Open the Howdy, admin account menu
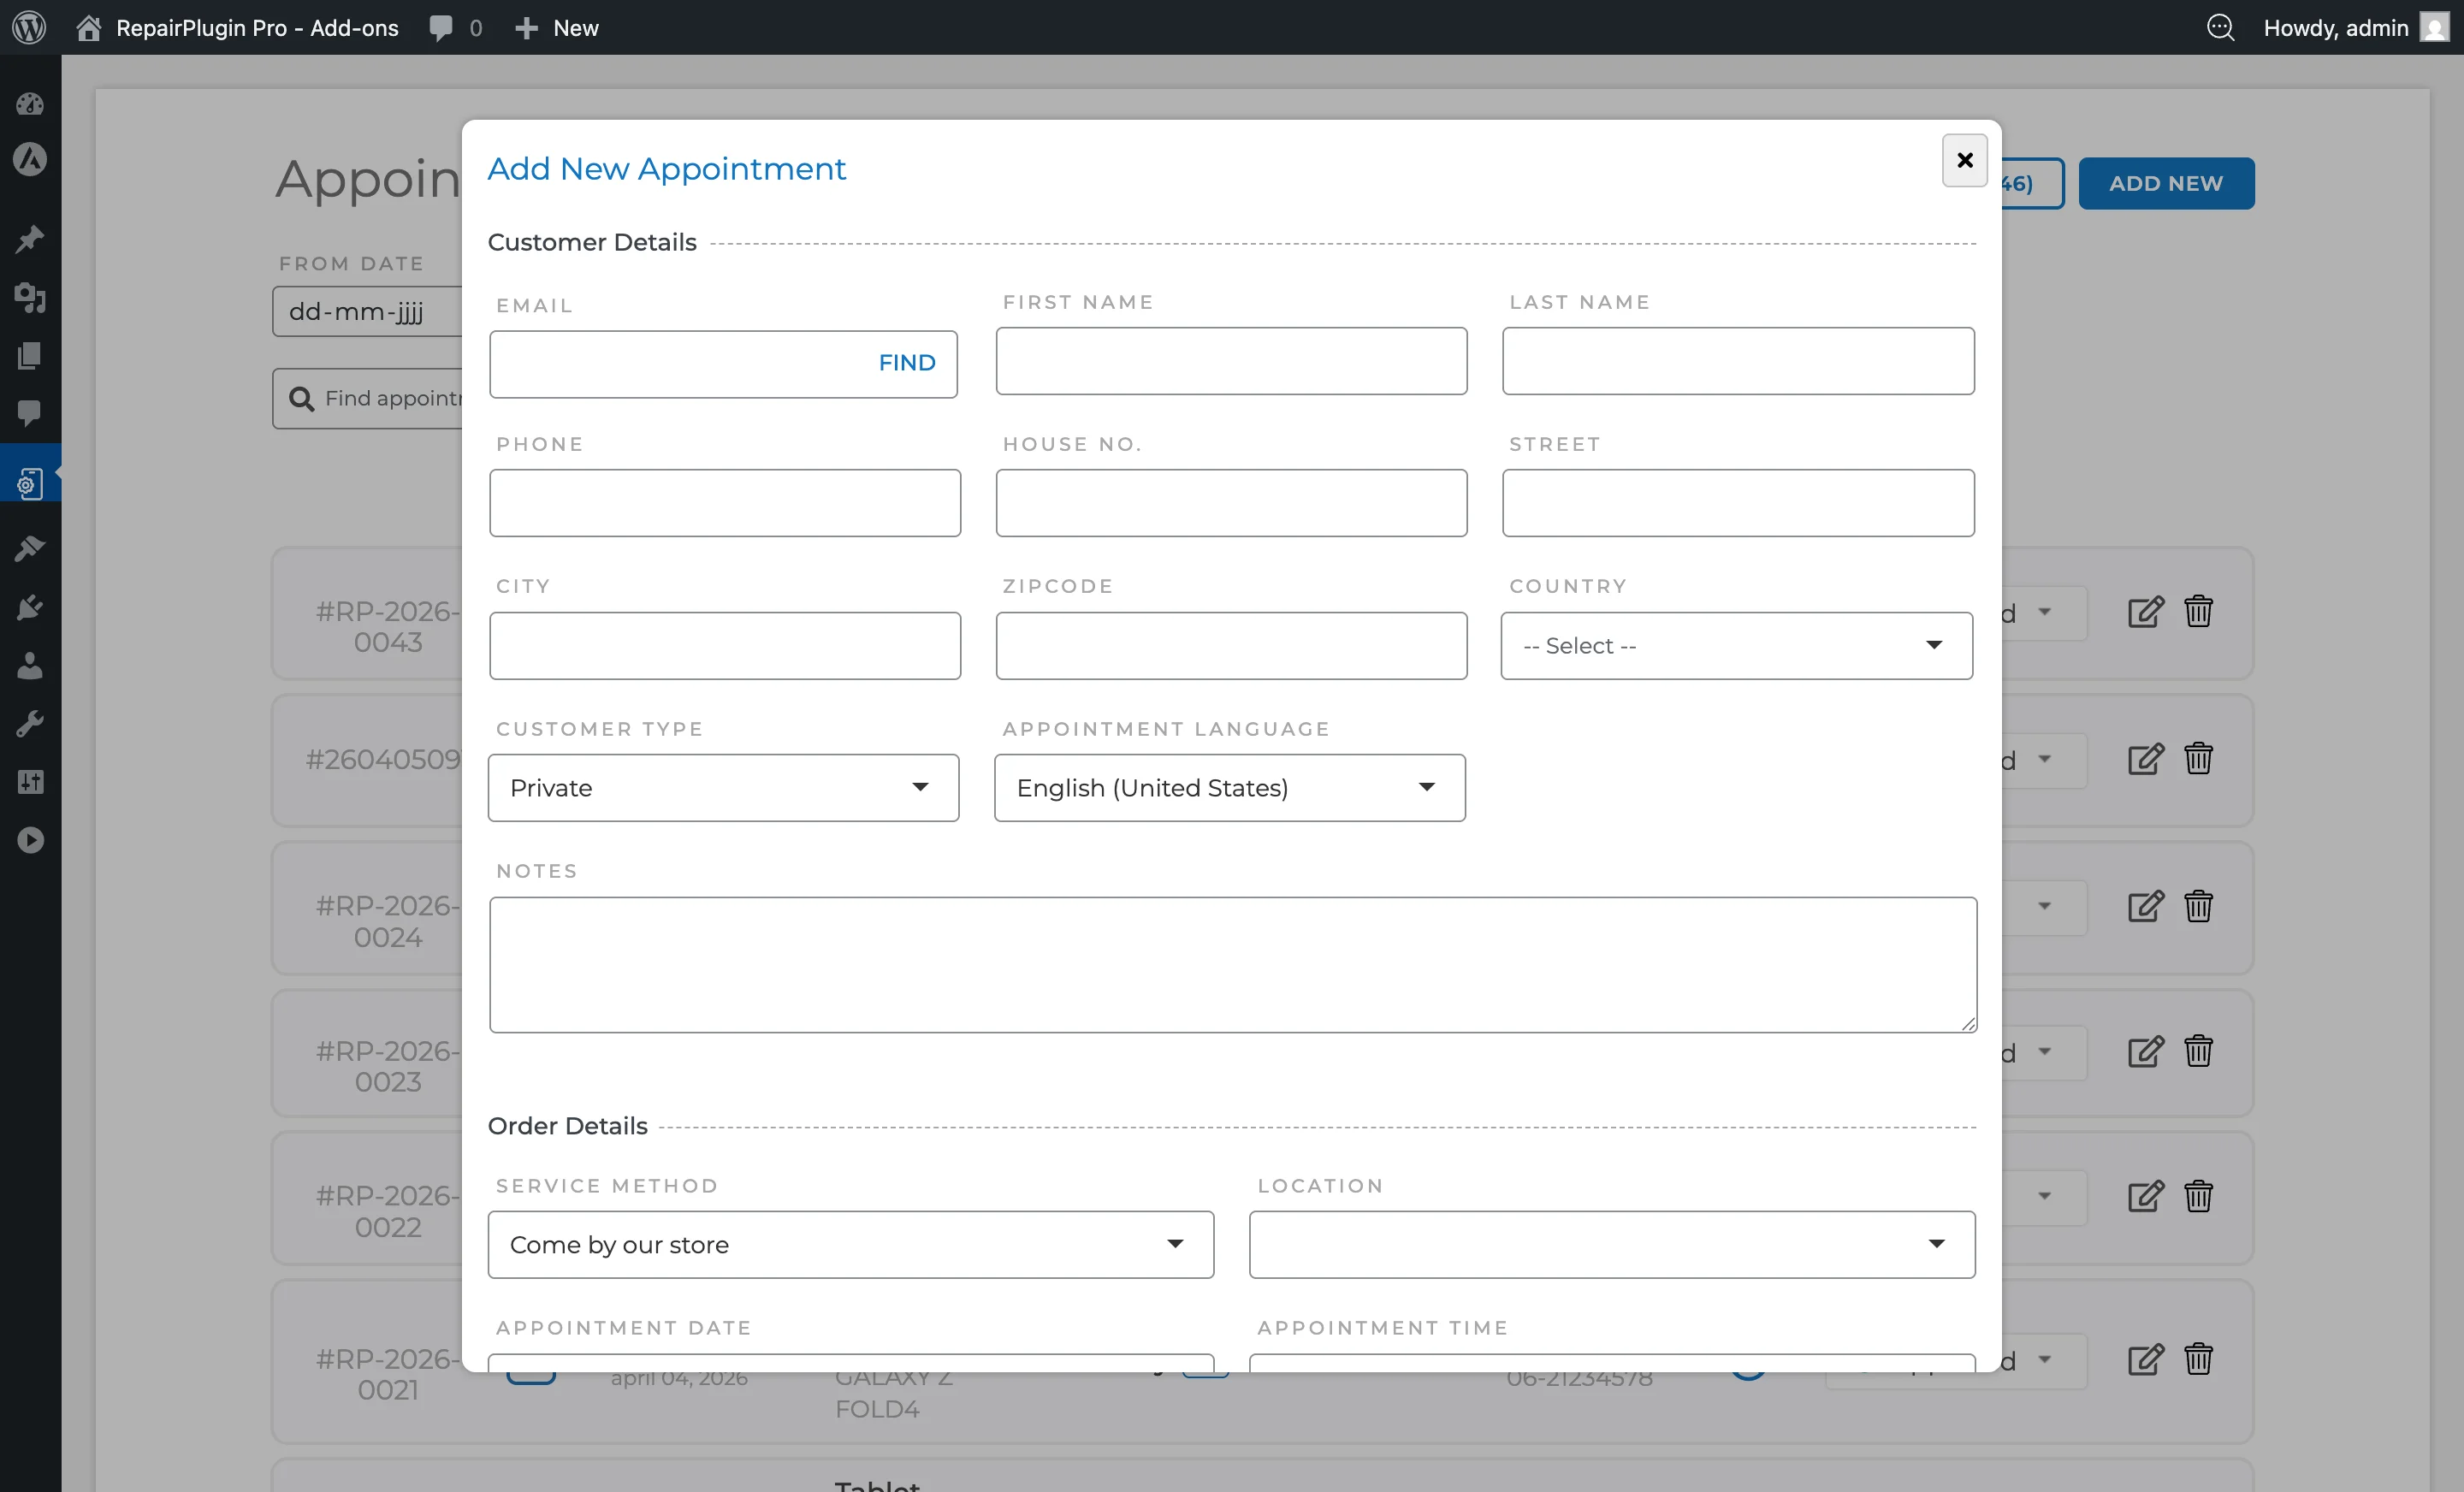Viewport: 2464px width, 1492px height. coord(2337,27)
